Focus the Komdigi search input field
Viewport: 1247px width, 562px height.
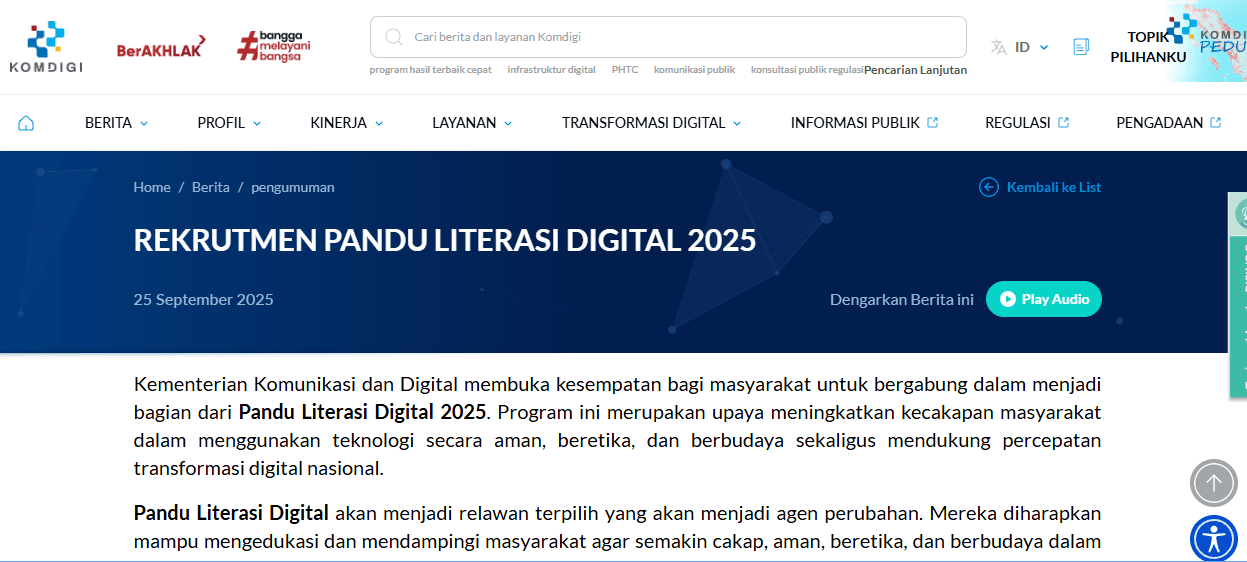(x=680, y=37)
